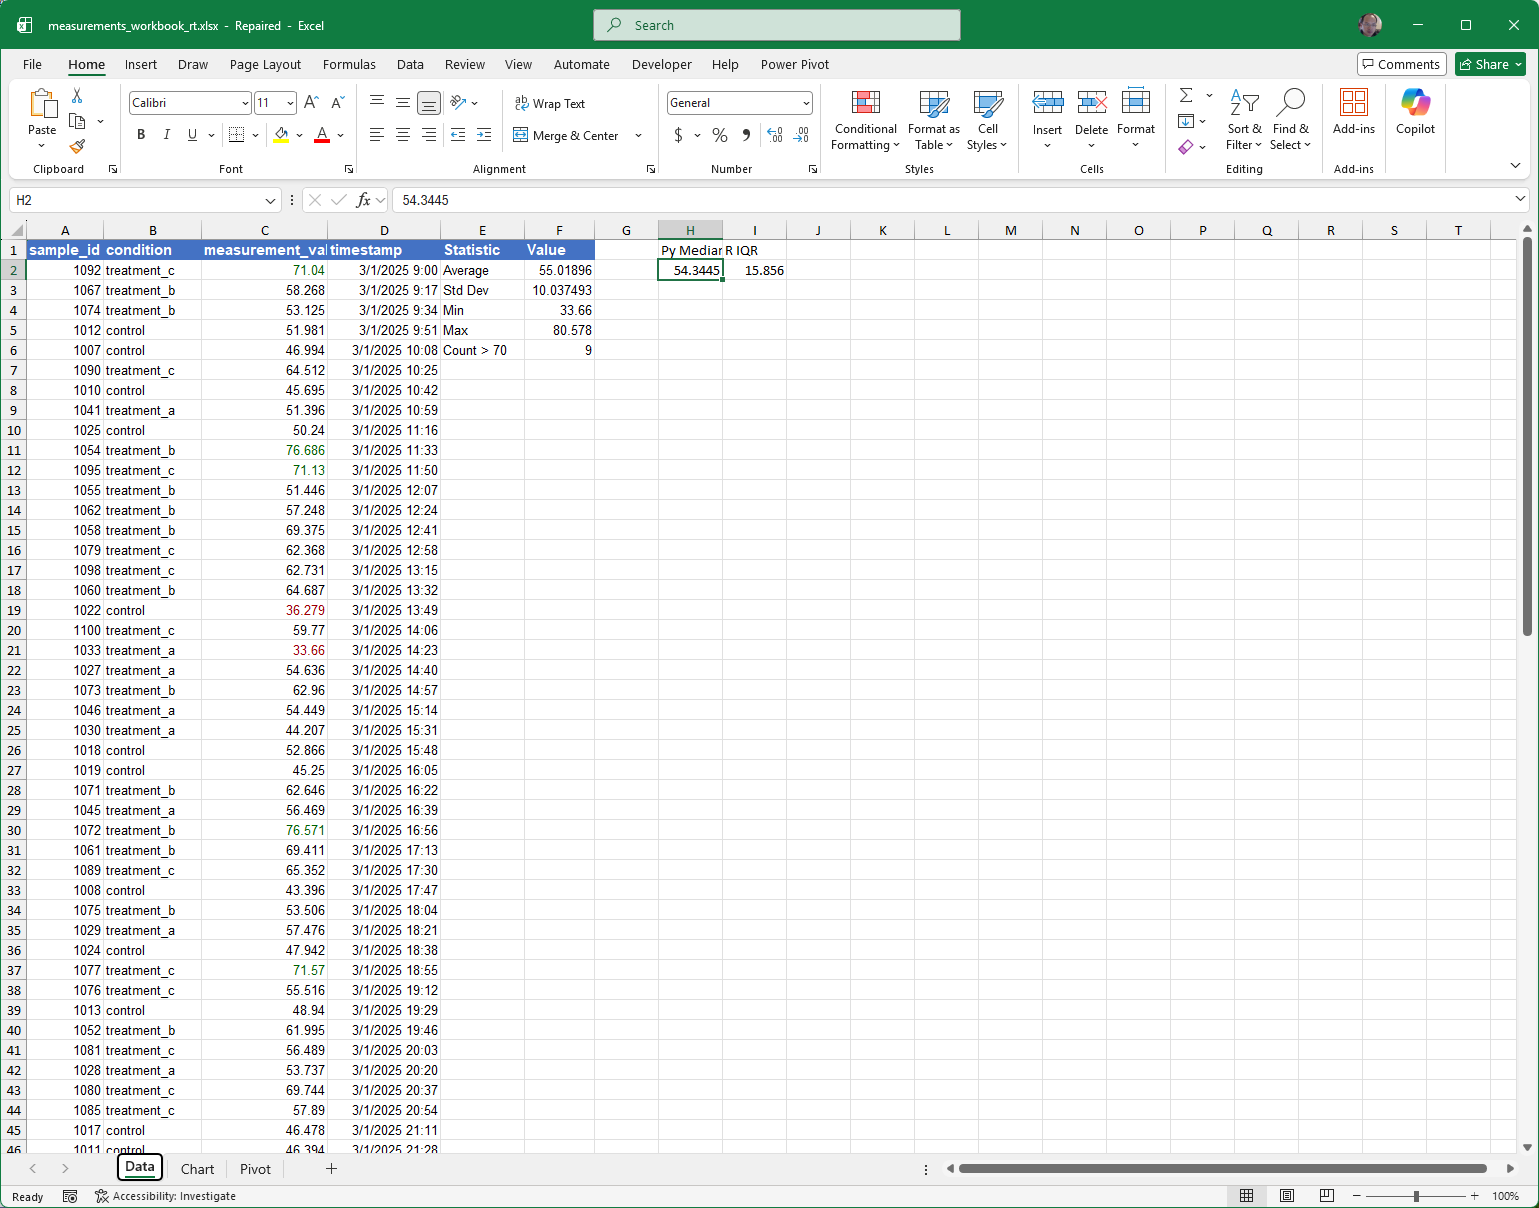Collapse the ribbon with the chevron
The image size is (1539, 1208).
(1516, 165)
